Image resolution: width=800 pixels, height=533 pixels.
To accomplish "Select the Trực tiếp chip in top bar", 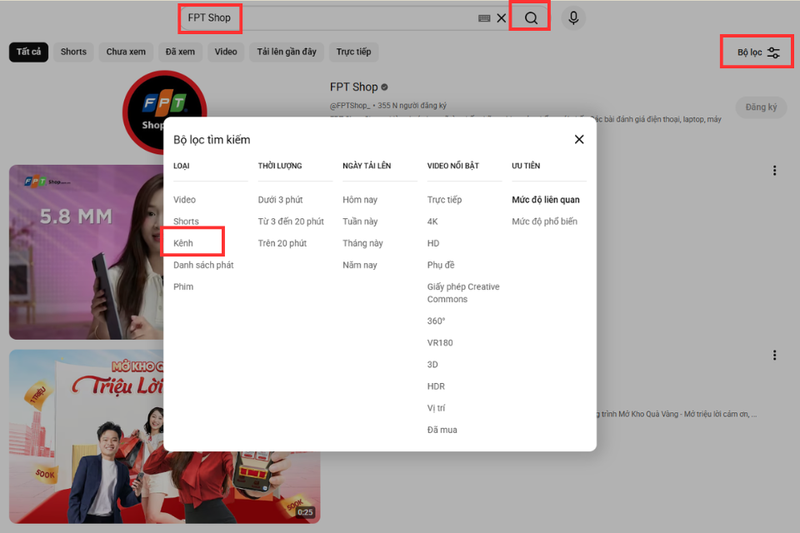I will click(354, 52).
